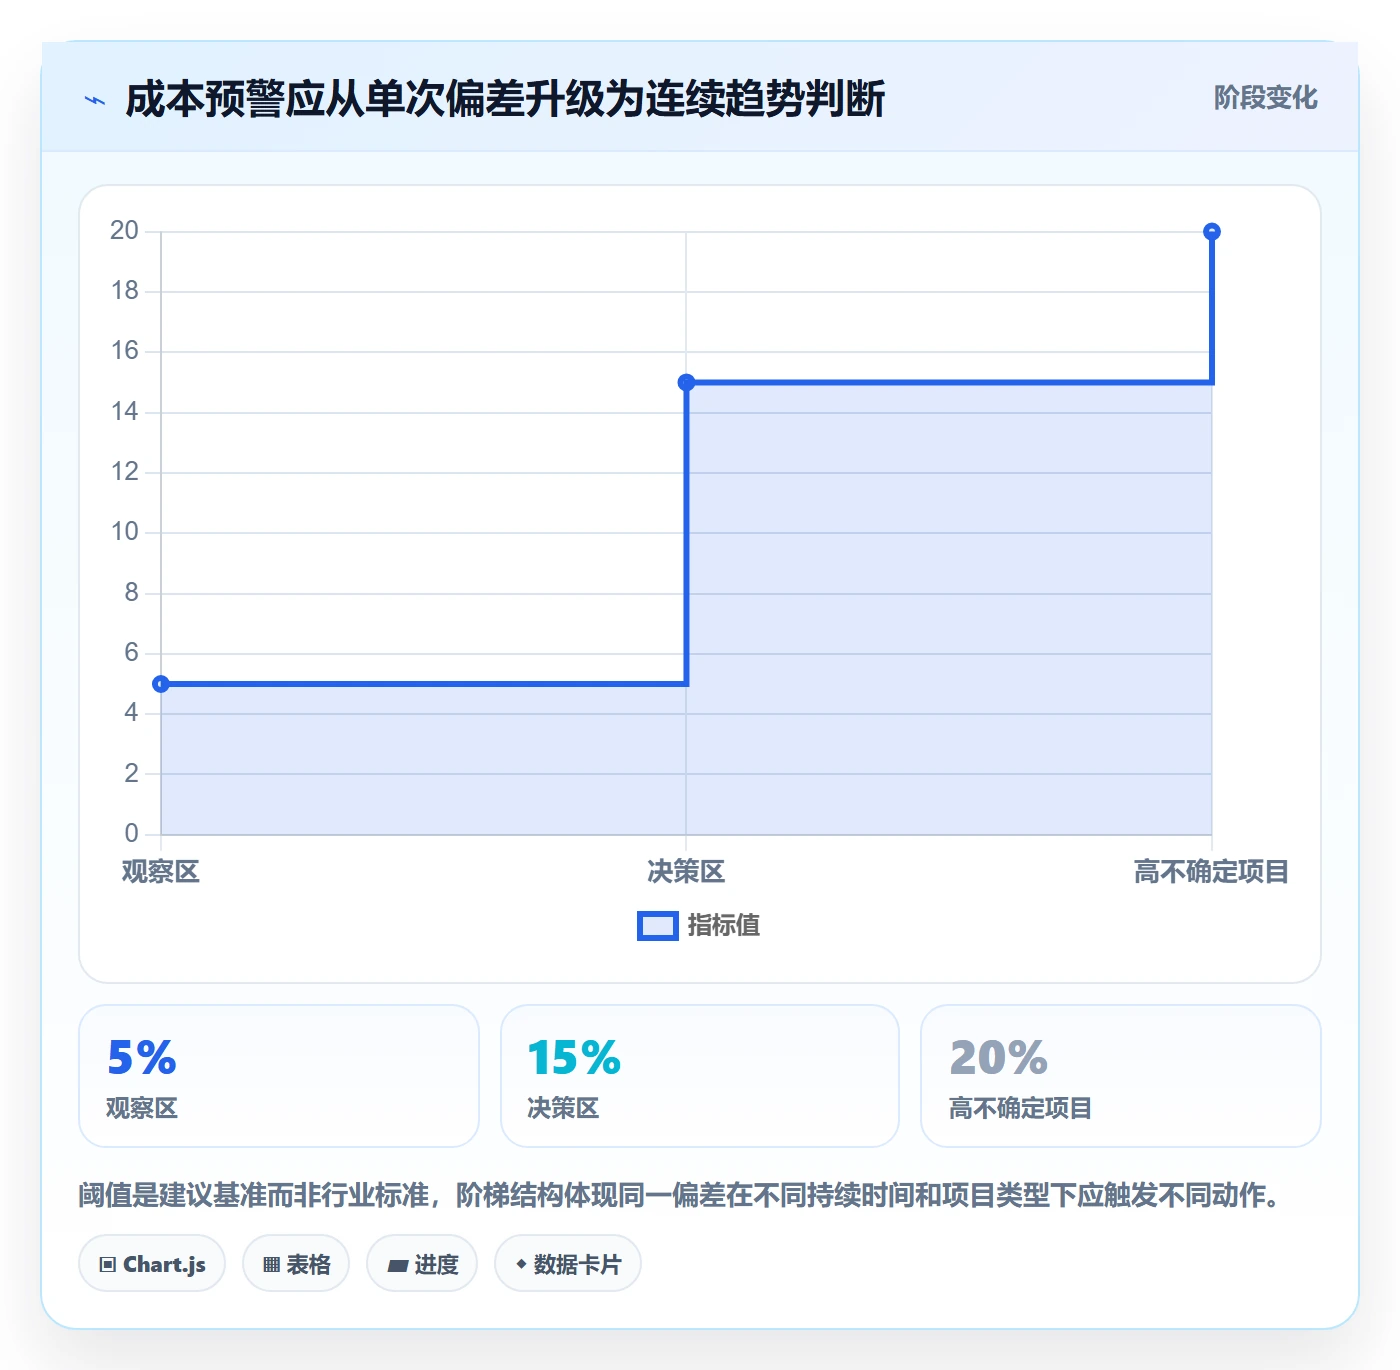This screenshot has width=1400, height=1370.
Task: Click the data point at 观察区 value 5
Action: [x=161, y=684]
